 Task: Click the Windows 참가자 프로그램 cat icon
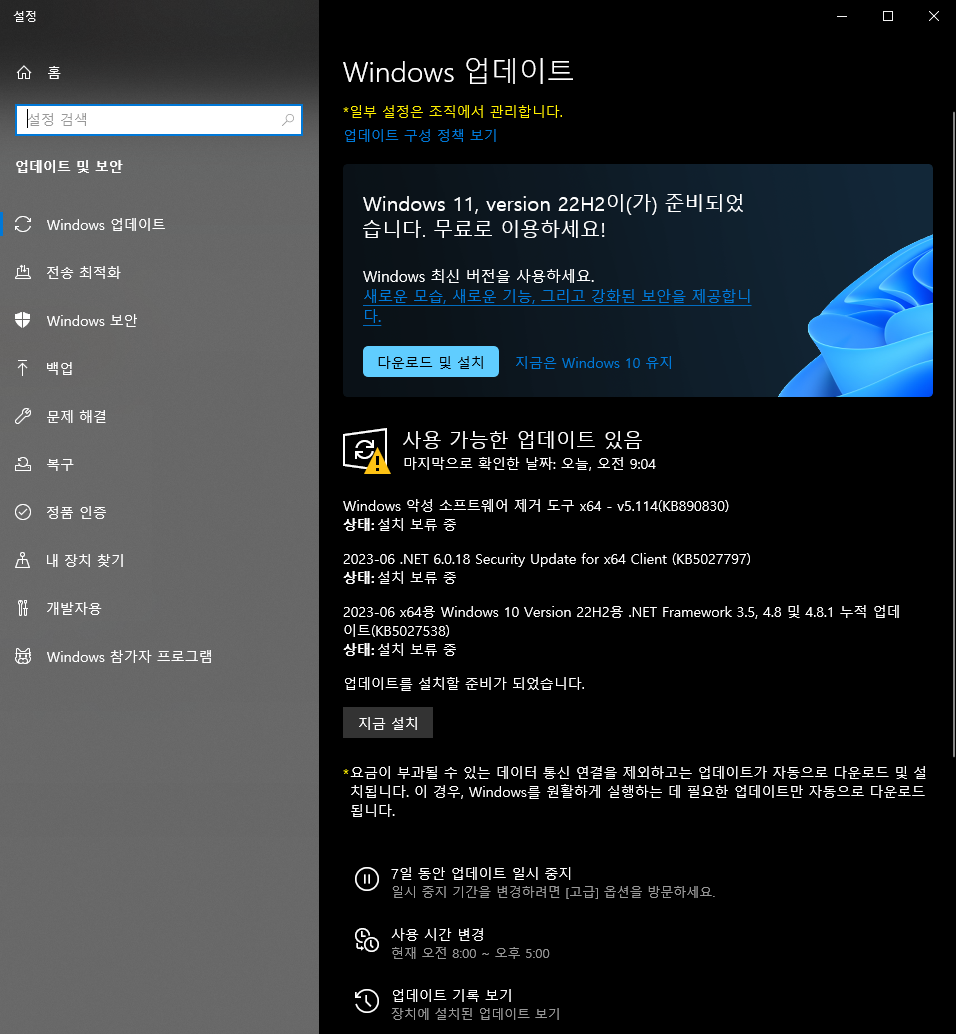tap(23, 656)
